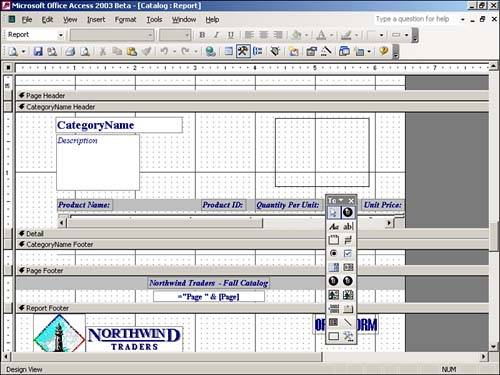Image resolution: width=500 pixels, height=375 pixels.
Task: Toggle the Toolbox button in the toolbar
Action: [243, 51]
